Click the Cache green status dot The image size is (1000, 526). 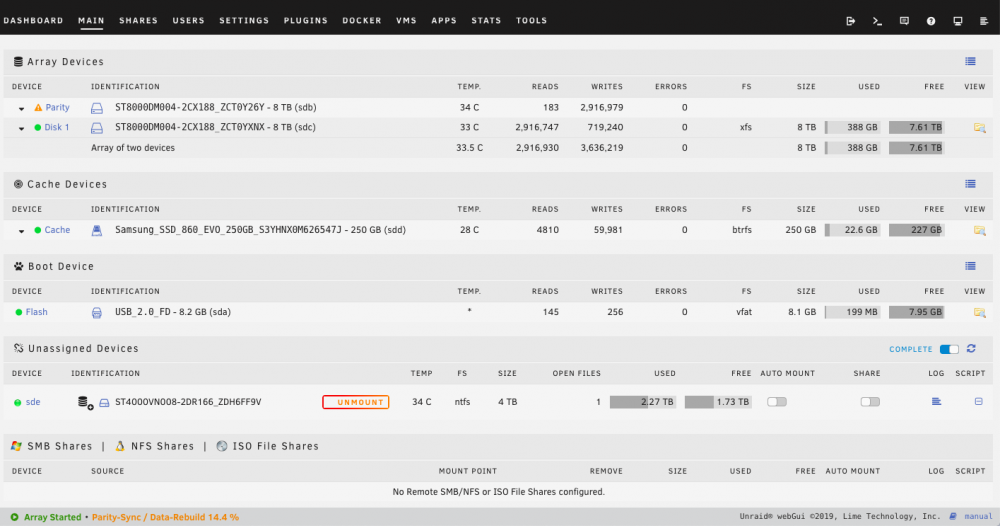click(x=38, y=230)
